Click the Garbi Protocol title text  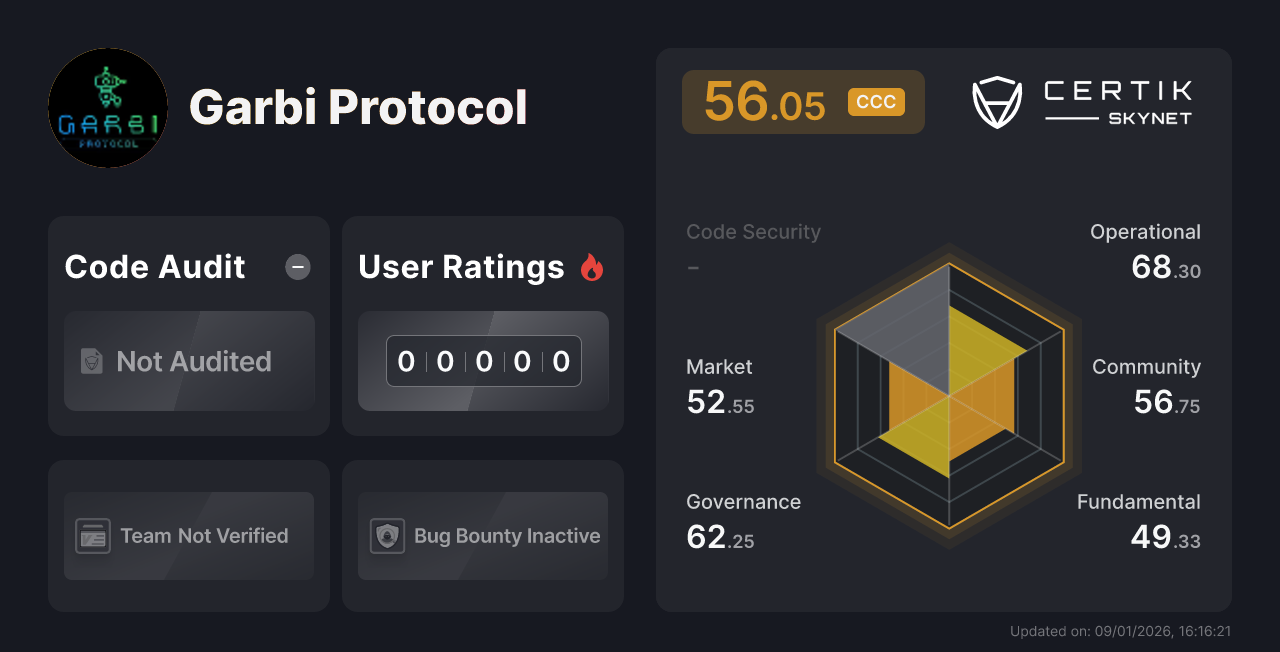[x=360, y=108]
